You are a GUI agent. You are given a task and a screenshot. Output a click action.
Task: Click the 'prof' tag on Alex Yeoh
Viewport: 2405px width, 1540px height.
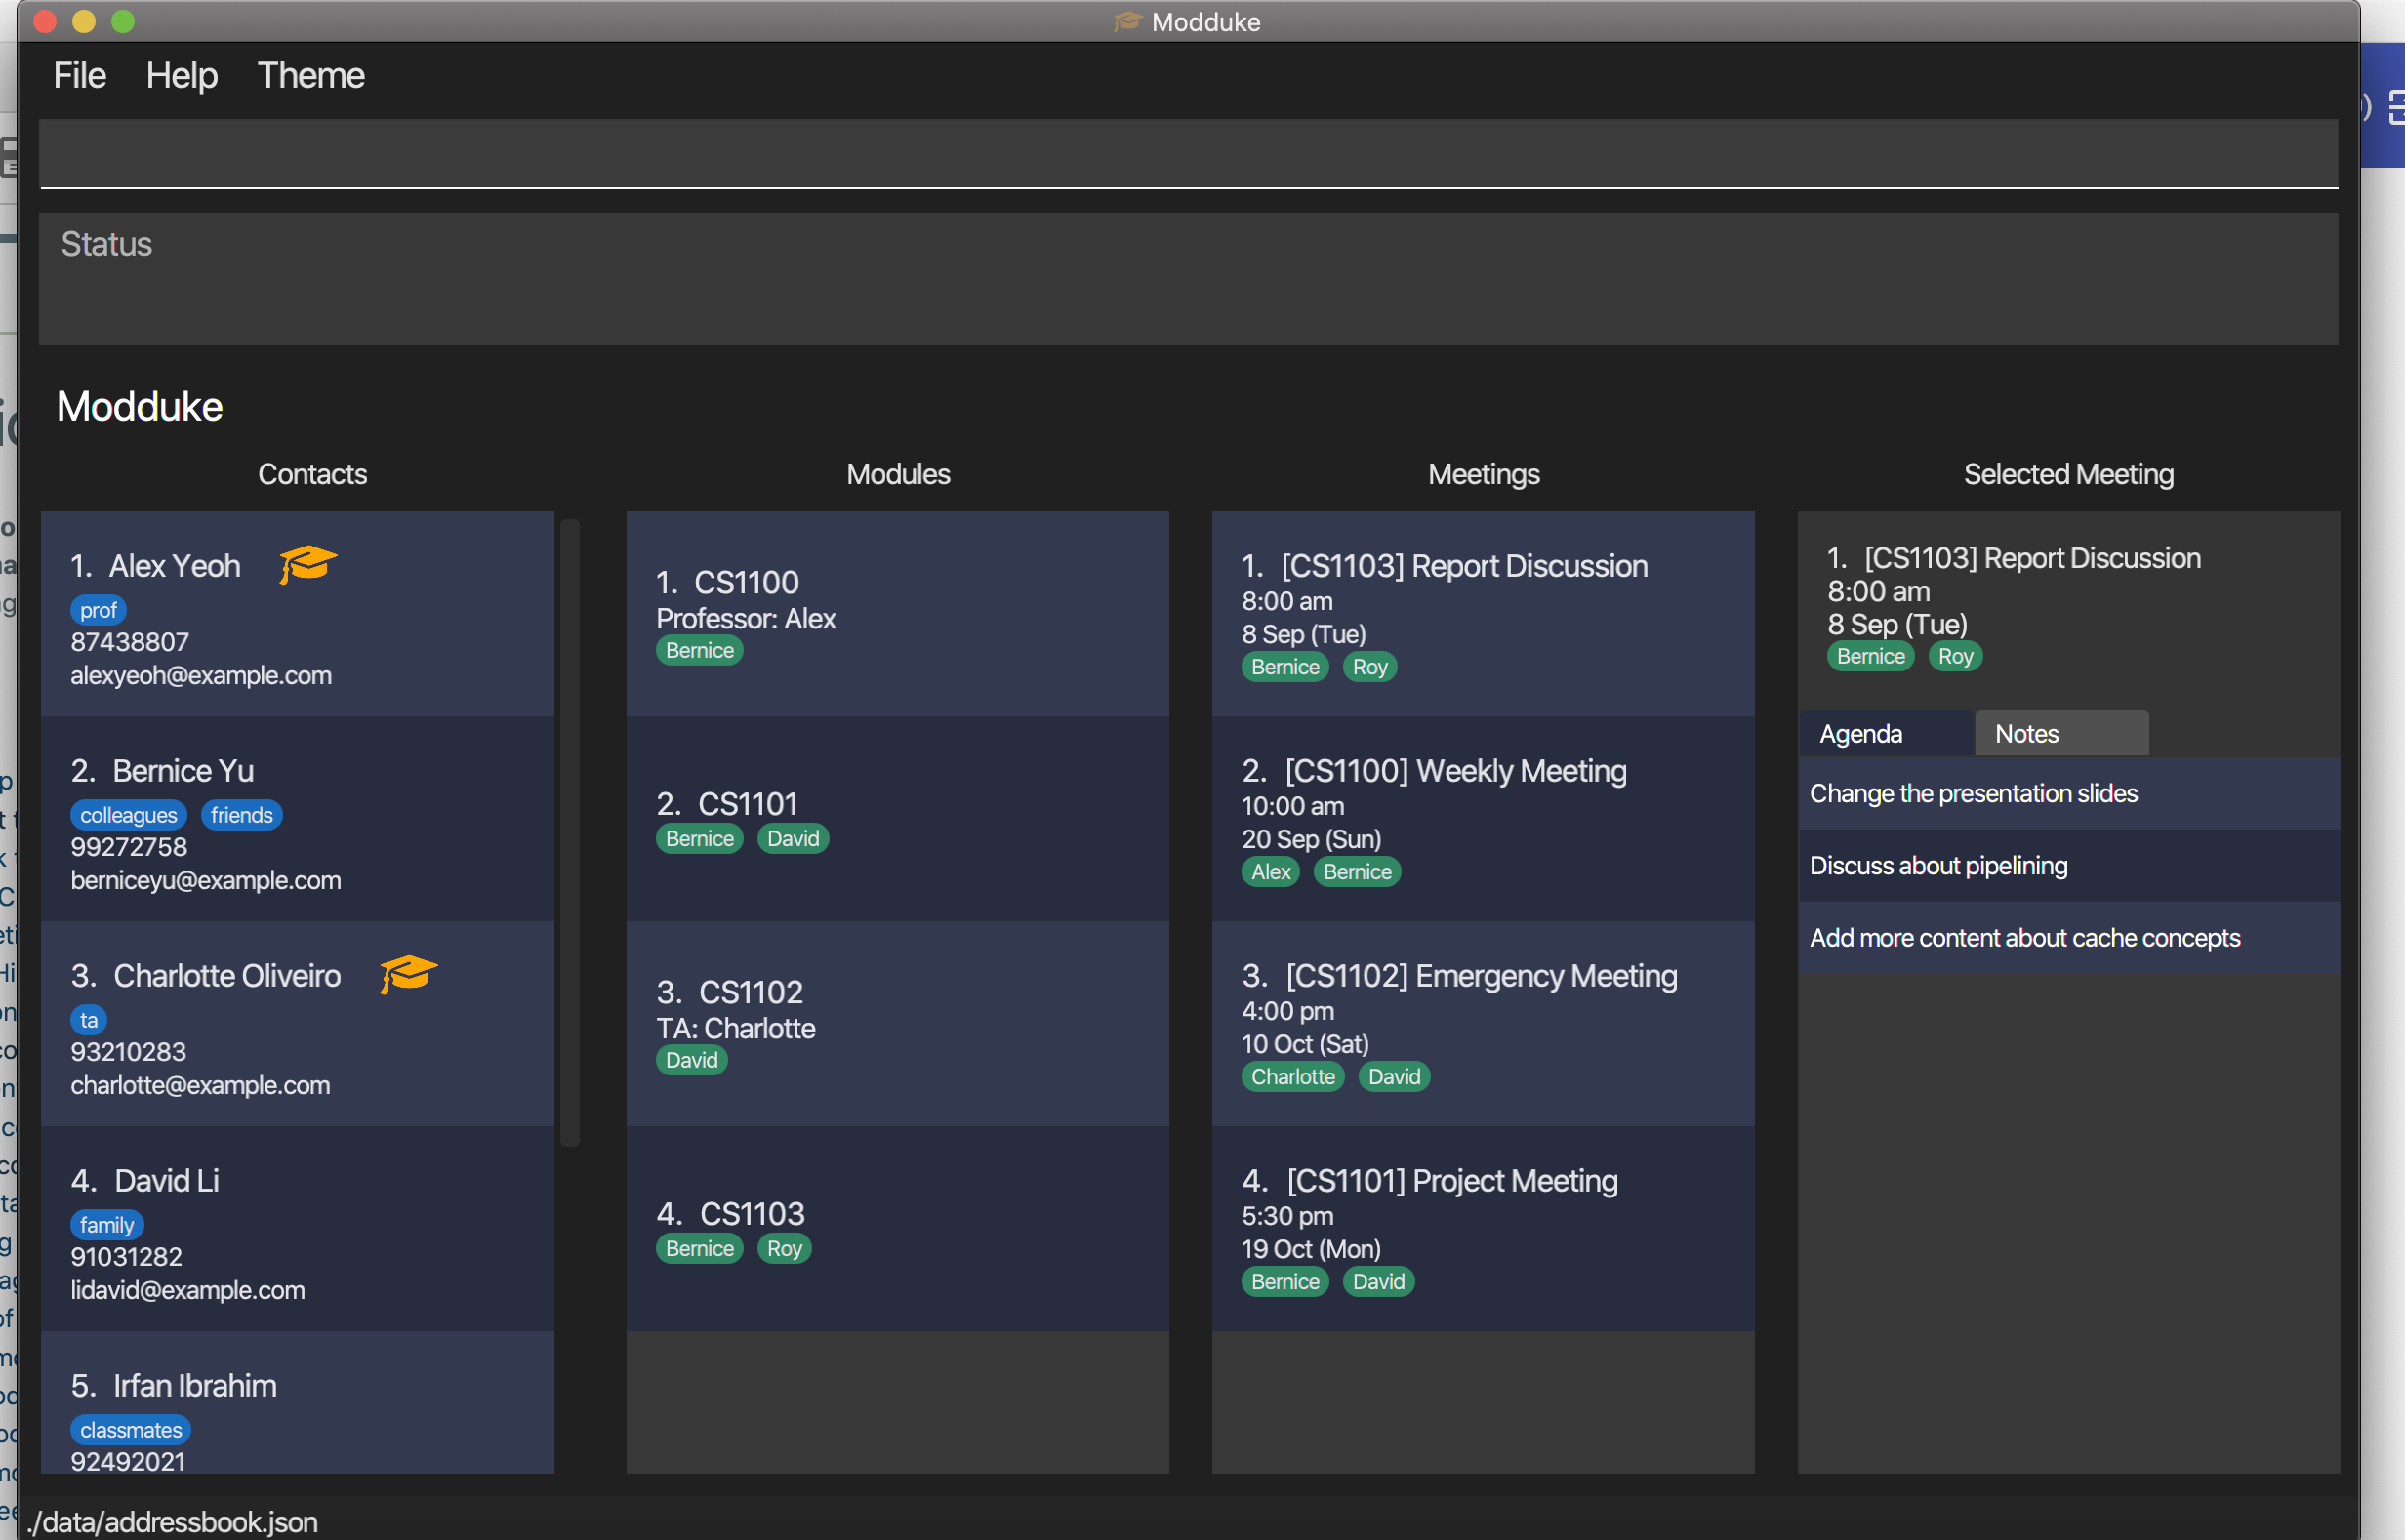tap(98, 610)
